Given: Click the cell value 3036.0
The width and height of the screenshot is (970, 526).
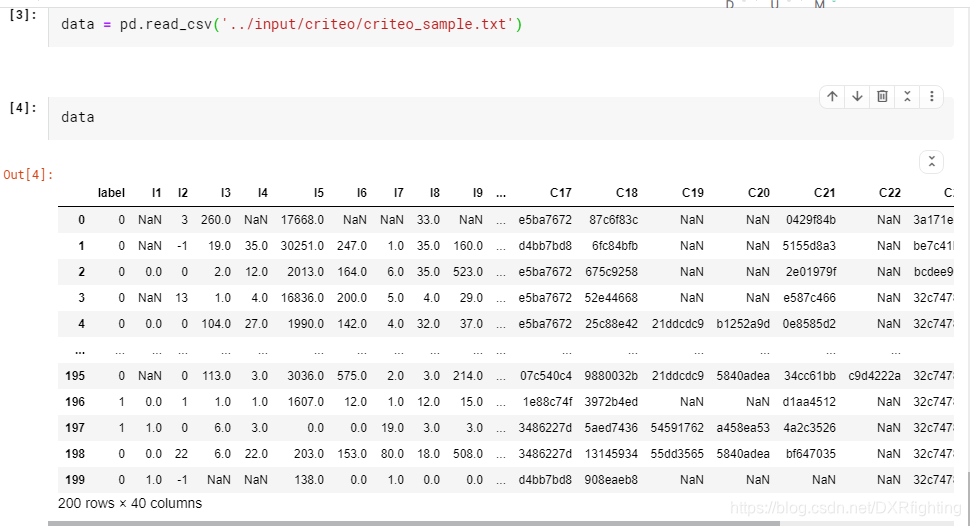Looking at the screenshot, I should [305, 376].
